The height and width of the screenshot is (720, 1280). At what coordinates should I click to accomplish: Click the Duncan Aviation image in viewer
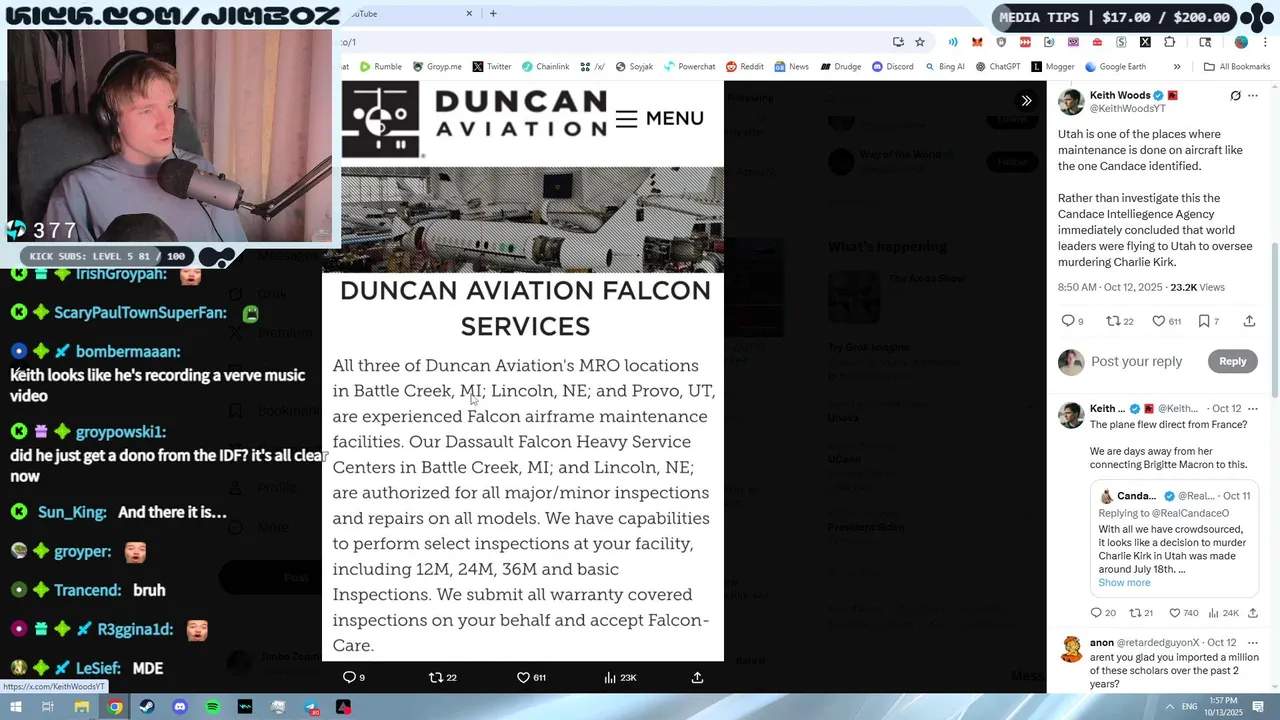click(x=524, y=370)
